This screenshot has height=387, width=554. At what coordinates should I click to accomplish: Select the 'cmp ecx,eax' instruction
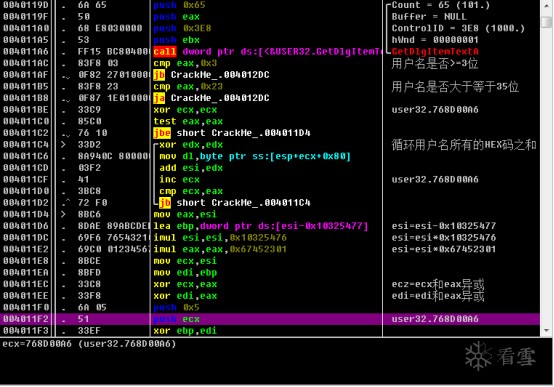click(191, 191)
